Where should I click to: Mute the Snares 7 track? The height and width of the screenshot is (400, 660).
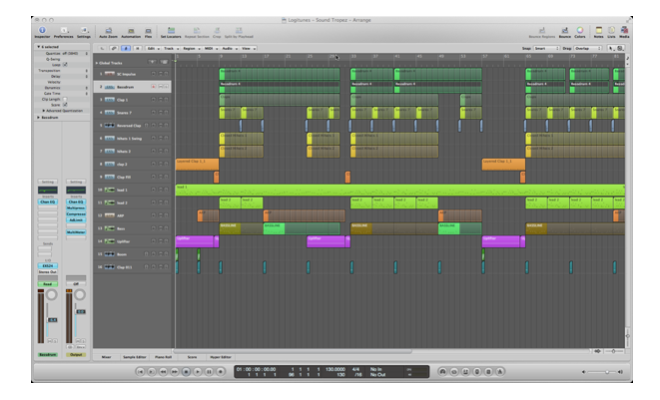160,112
